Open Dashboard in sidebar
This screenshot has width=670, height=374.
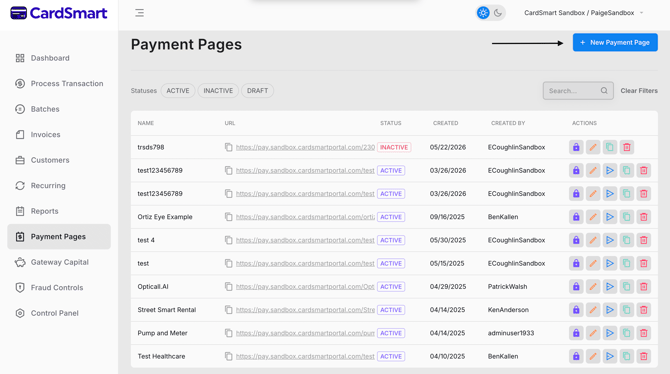59,58
